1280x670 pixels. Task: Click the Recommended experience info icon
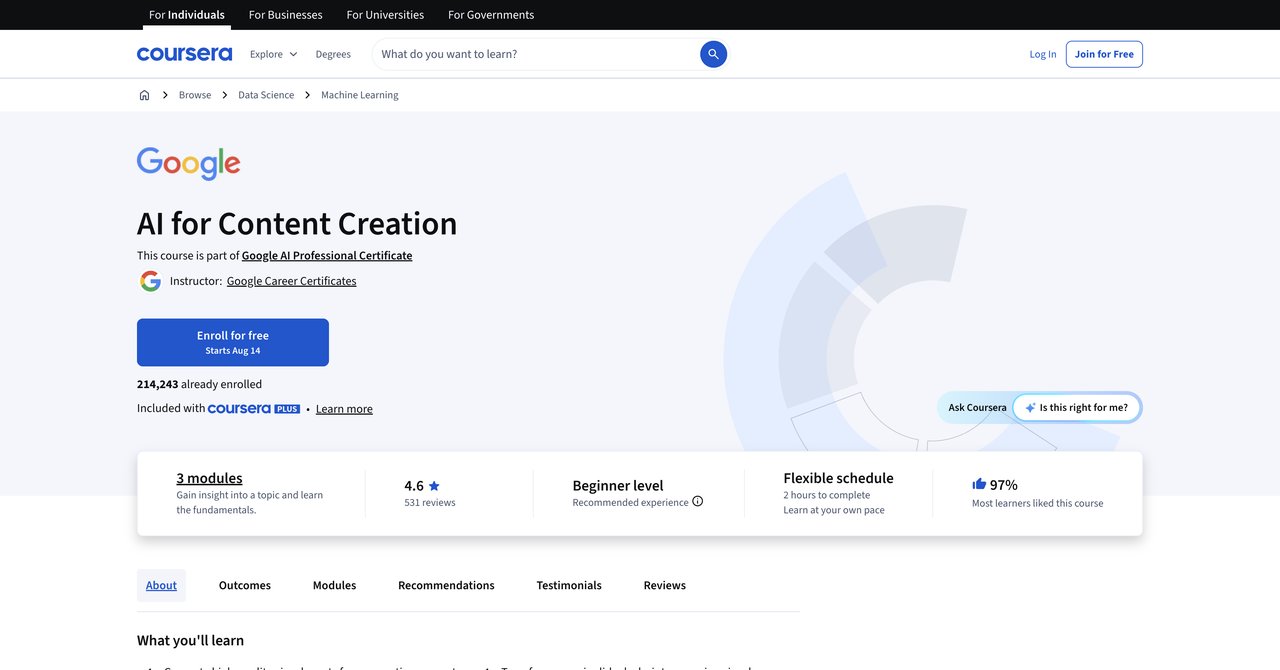tap(698, 502)
